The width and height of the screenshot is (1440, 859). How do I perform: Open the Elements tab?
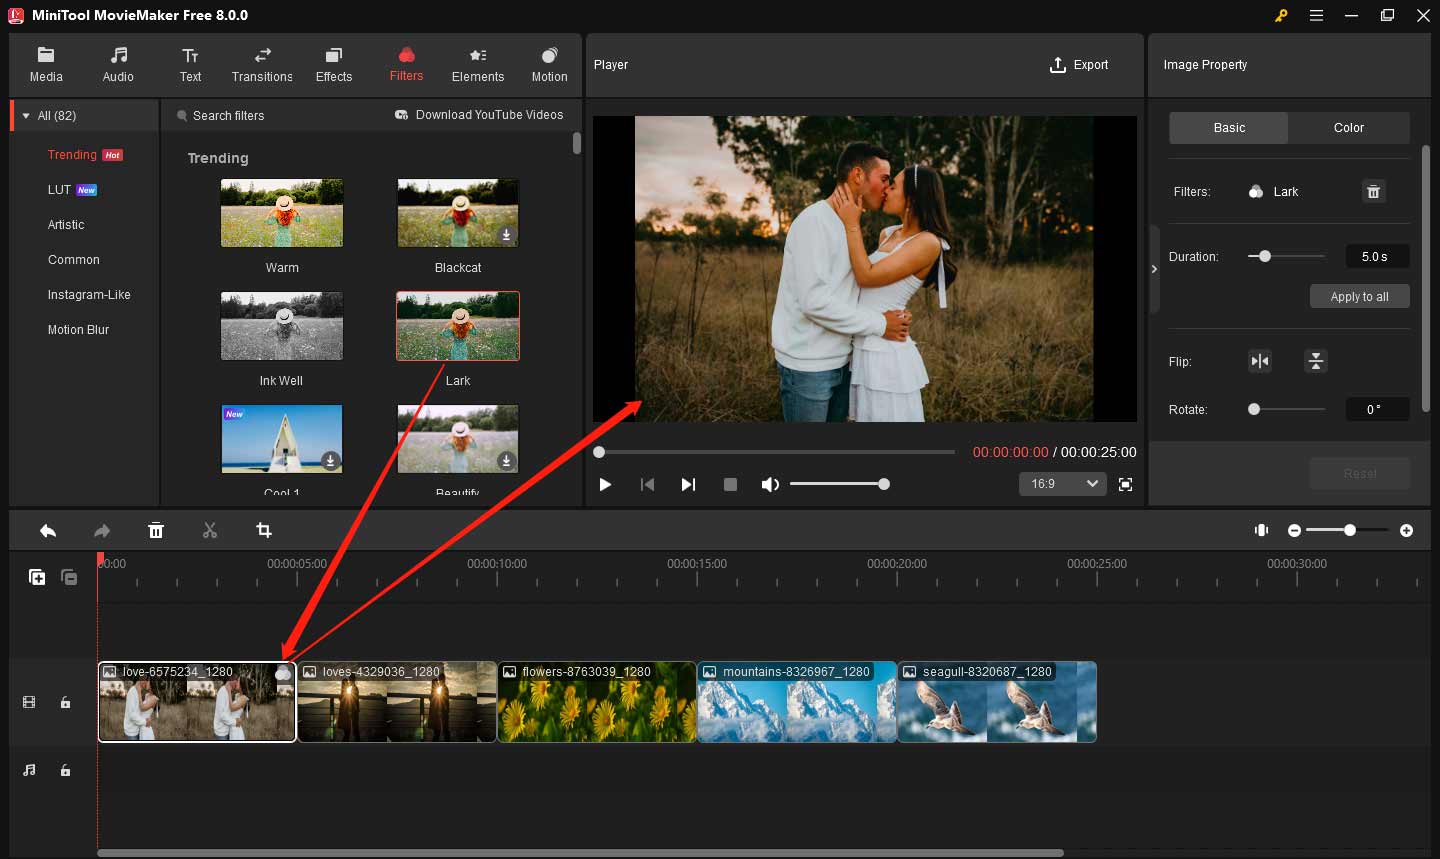pos(478,65)
